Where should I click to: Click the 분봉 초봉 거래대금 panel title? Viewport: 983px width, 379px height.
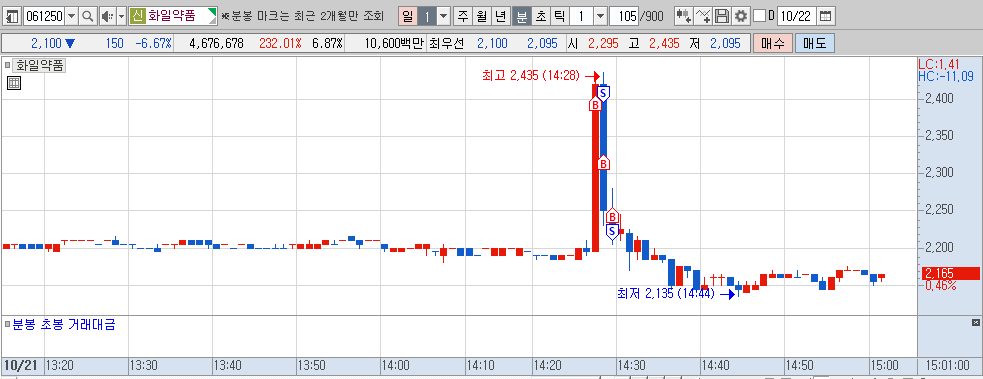click(x=63, y=324)
